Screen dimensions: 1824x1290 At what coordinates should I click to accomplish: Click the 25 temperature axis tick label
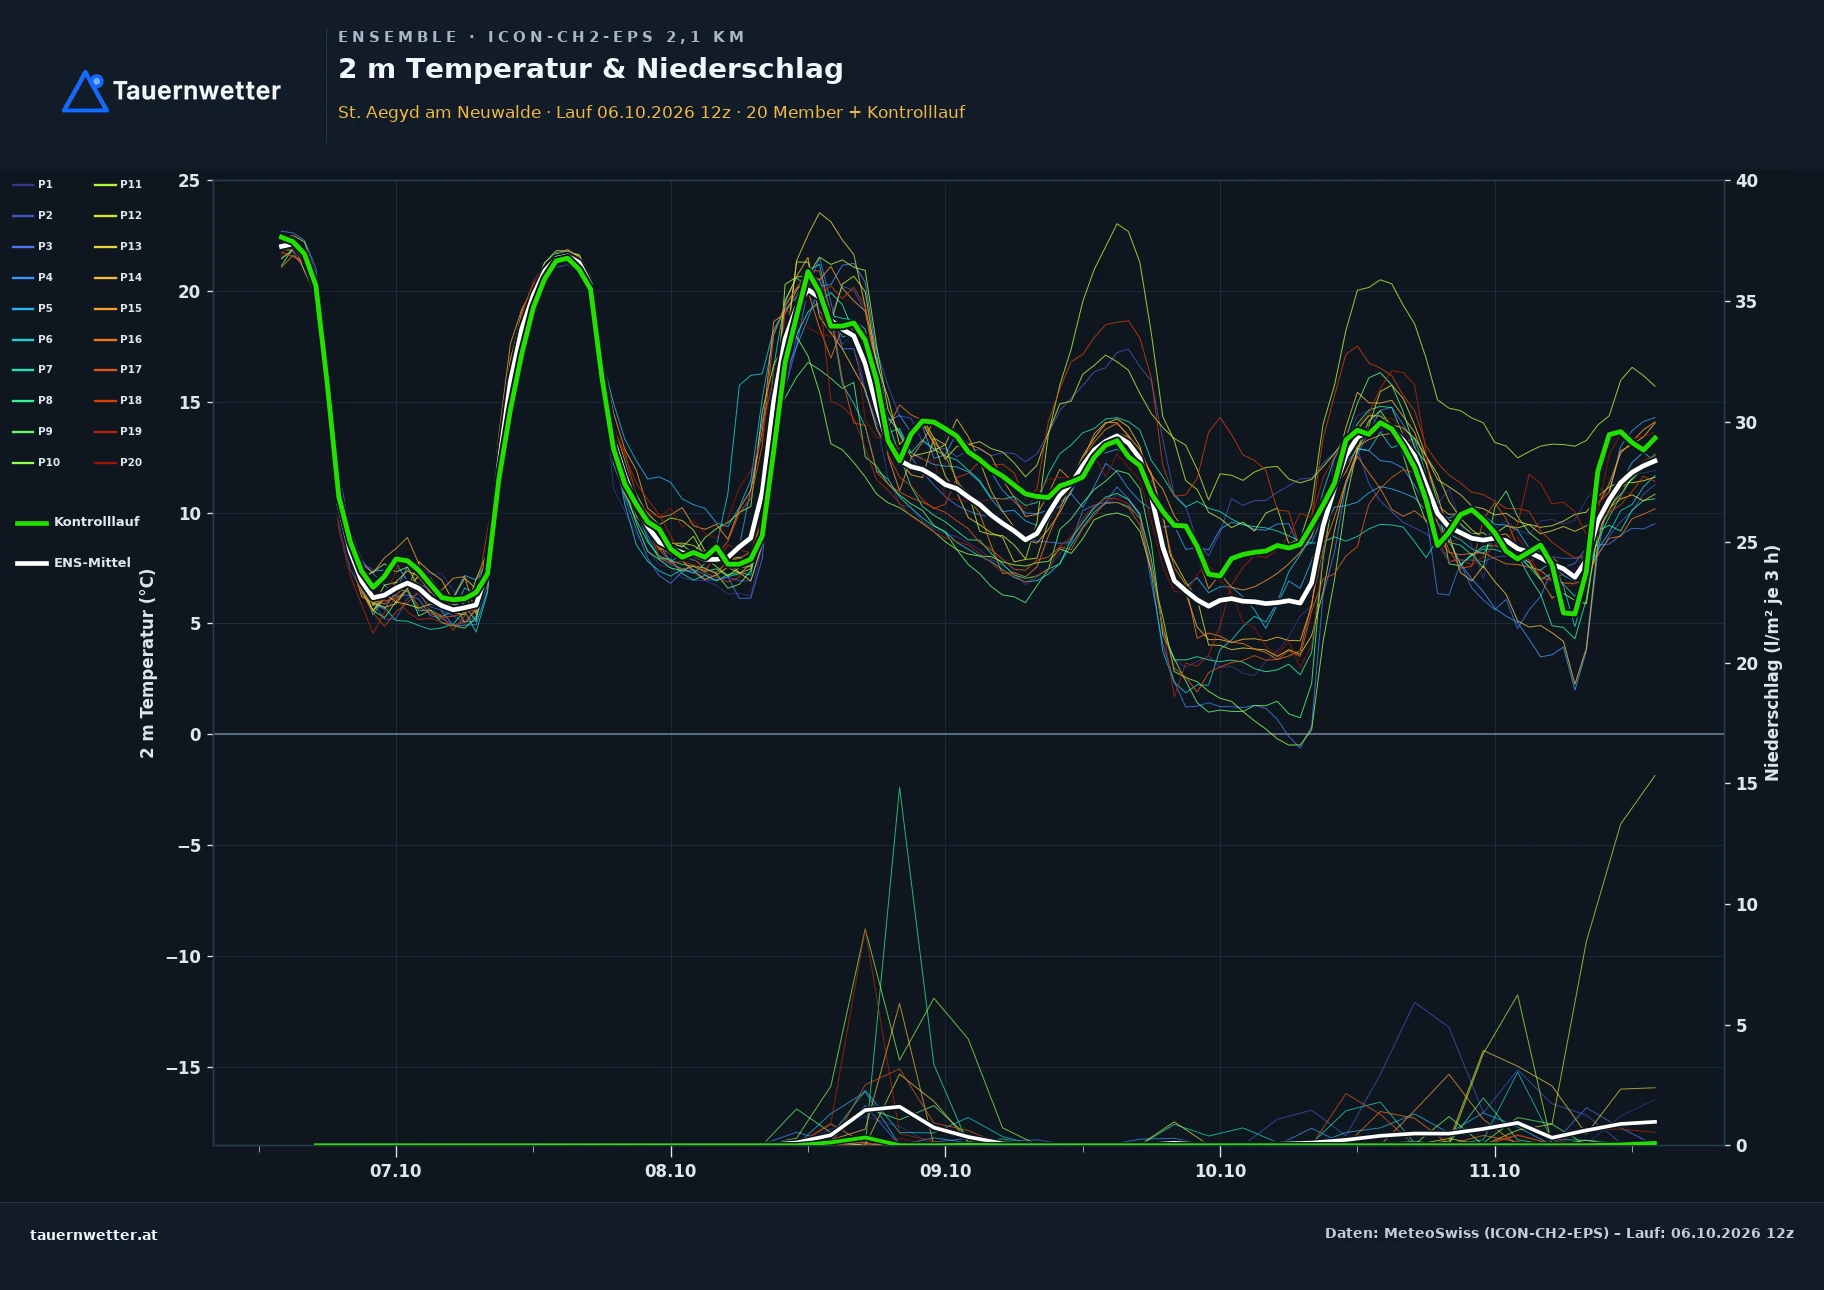coord(189,181)
